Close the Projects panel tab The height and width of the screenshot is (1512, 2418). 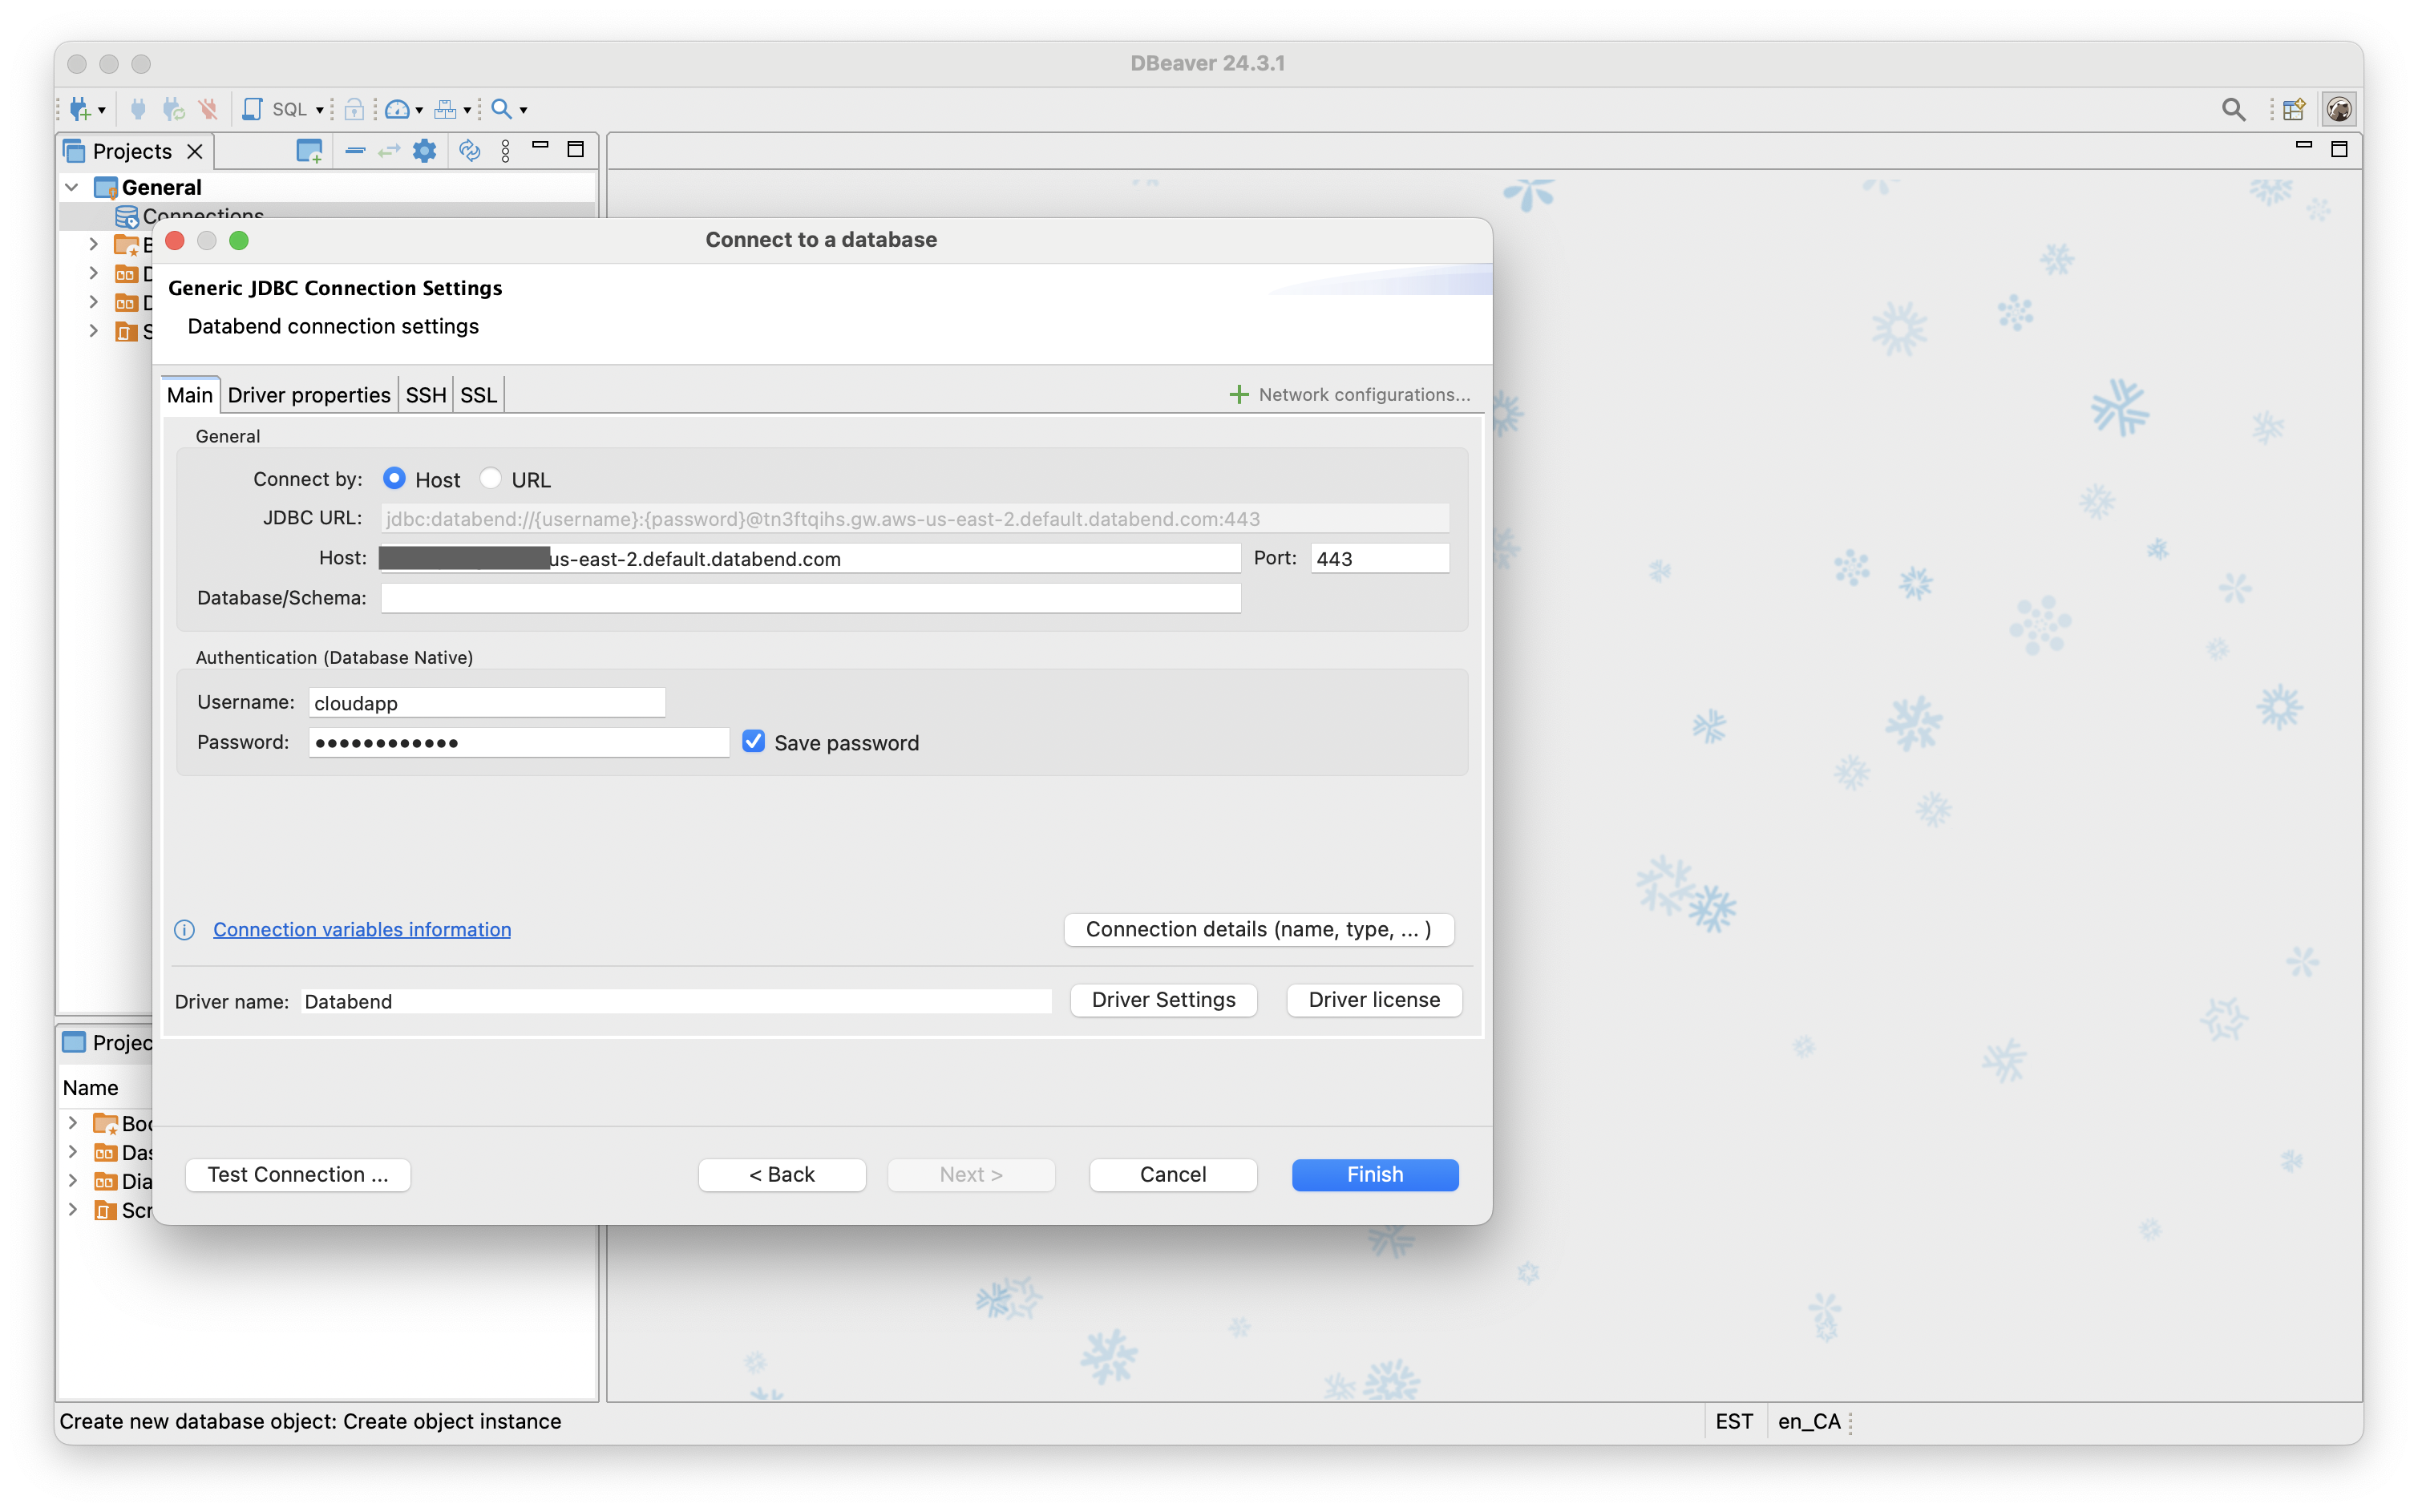coord(195,151)
